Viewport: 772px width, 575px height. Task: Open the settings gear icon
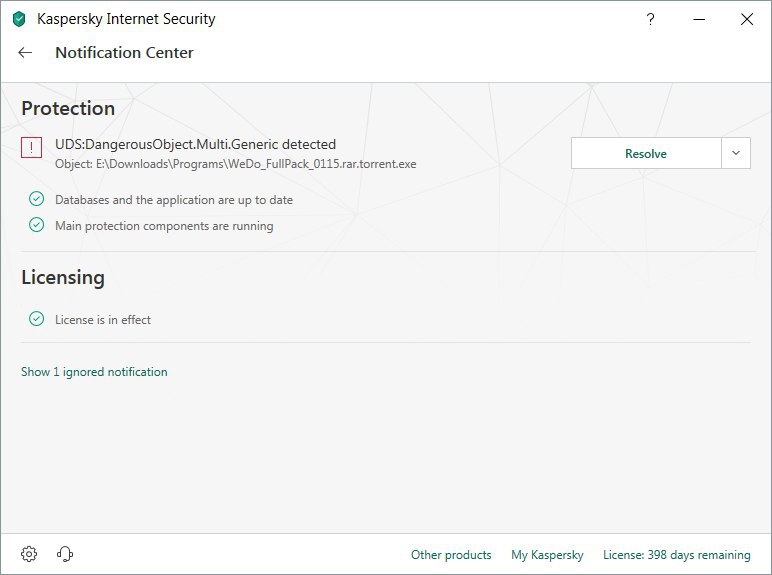[29, 554]
